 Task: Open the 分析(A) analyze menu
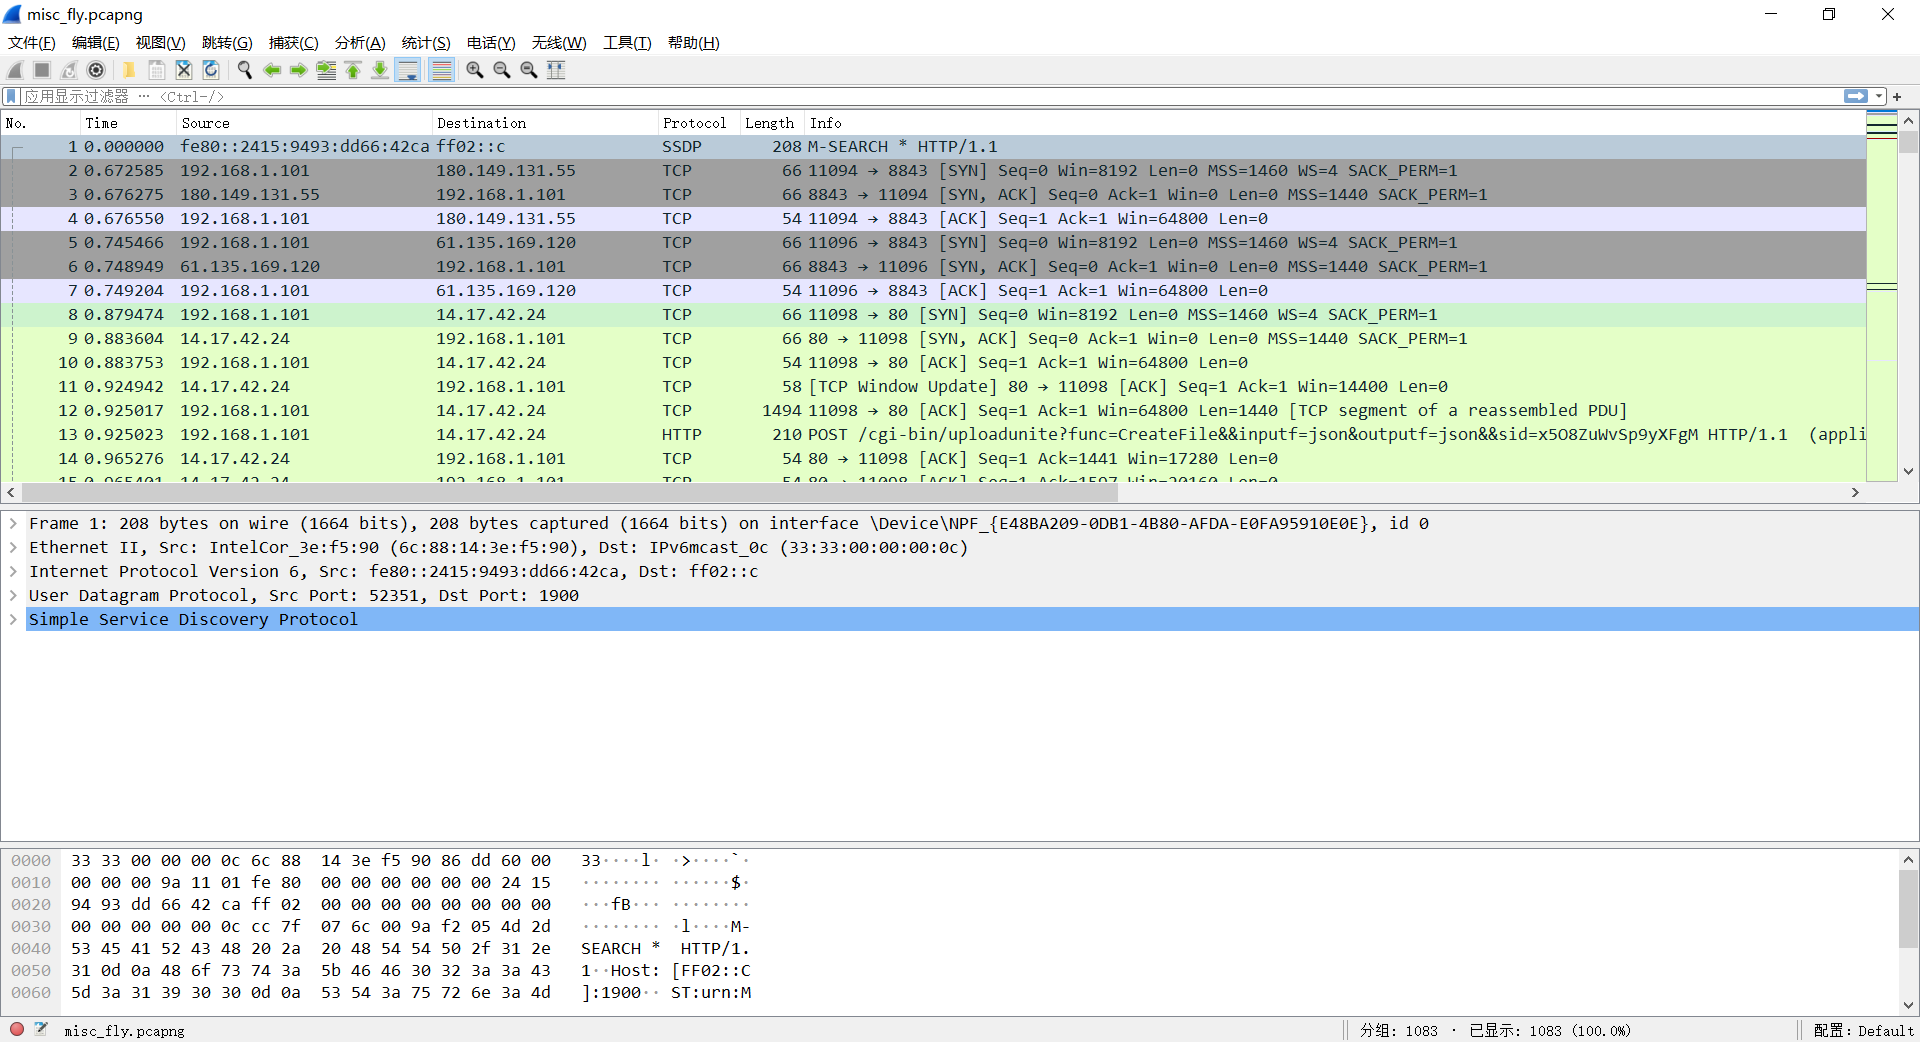(x=360, y=42)
